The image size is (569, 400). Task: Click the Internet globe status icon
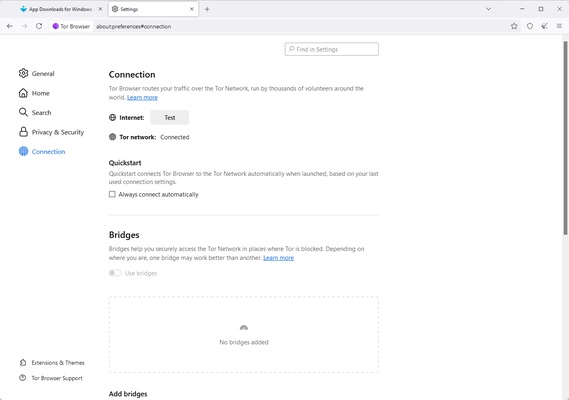pos(112,117)
